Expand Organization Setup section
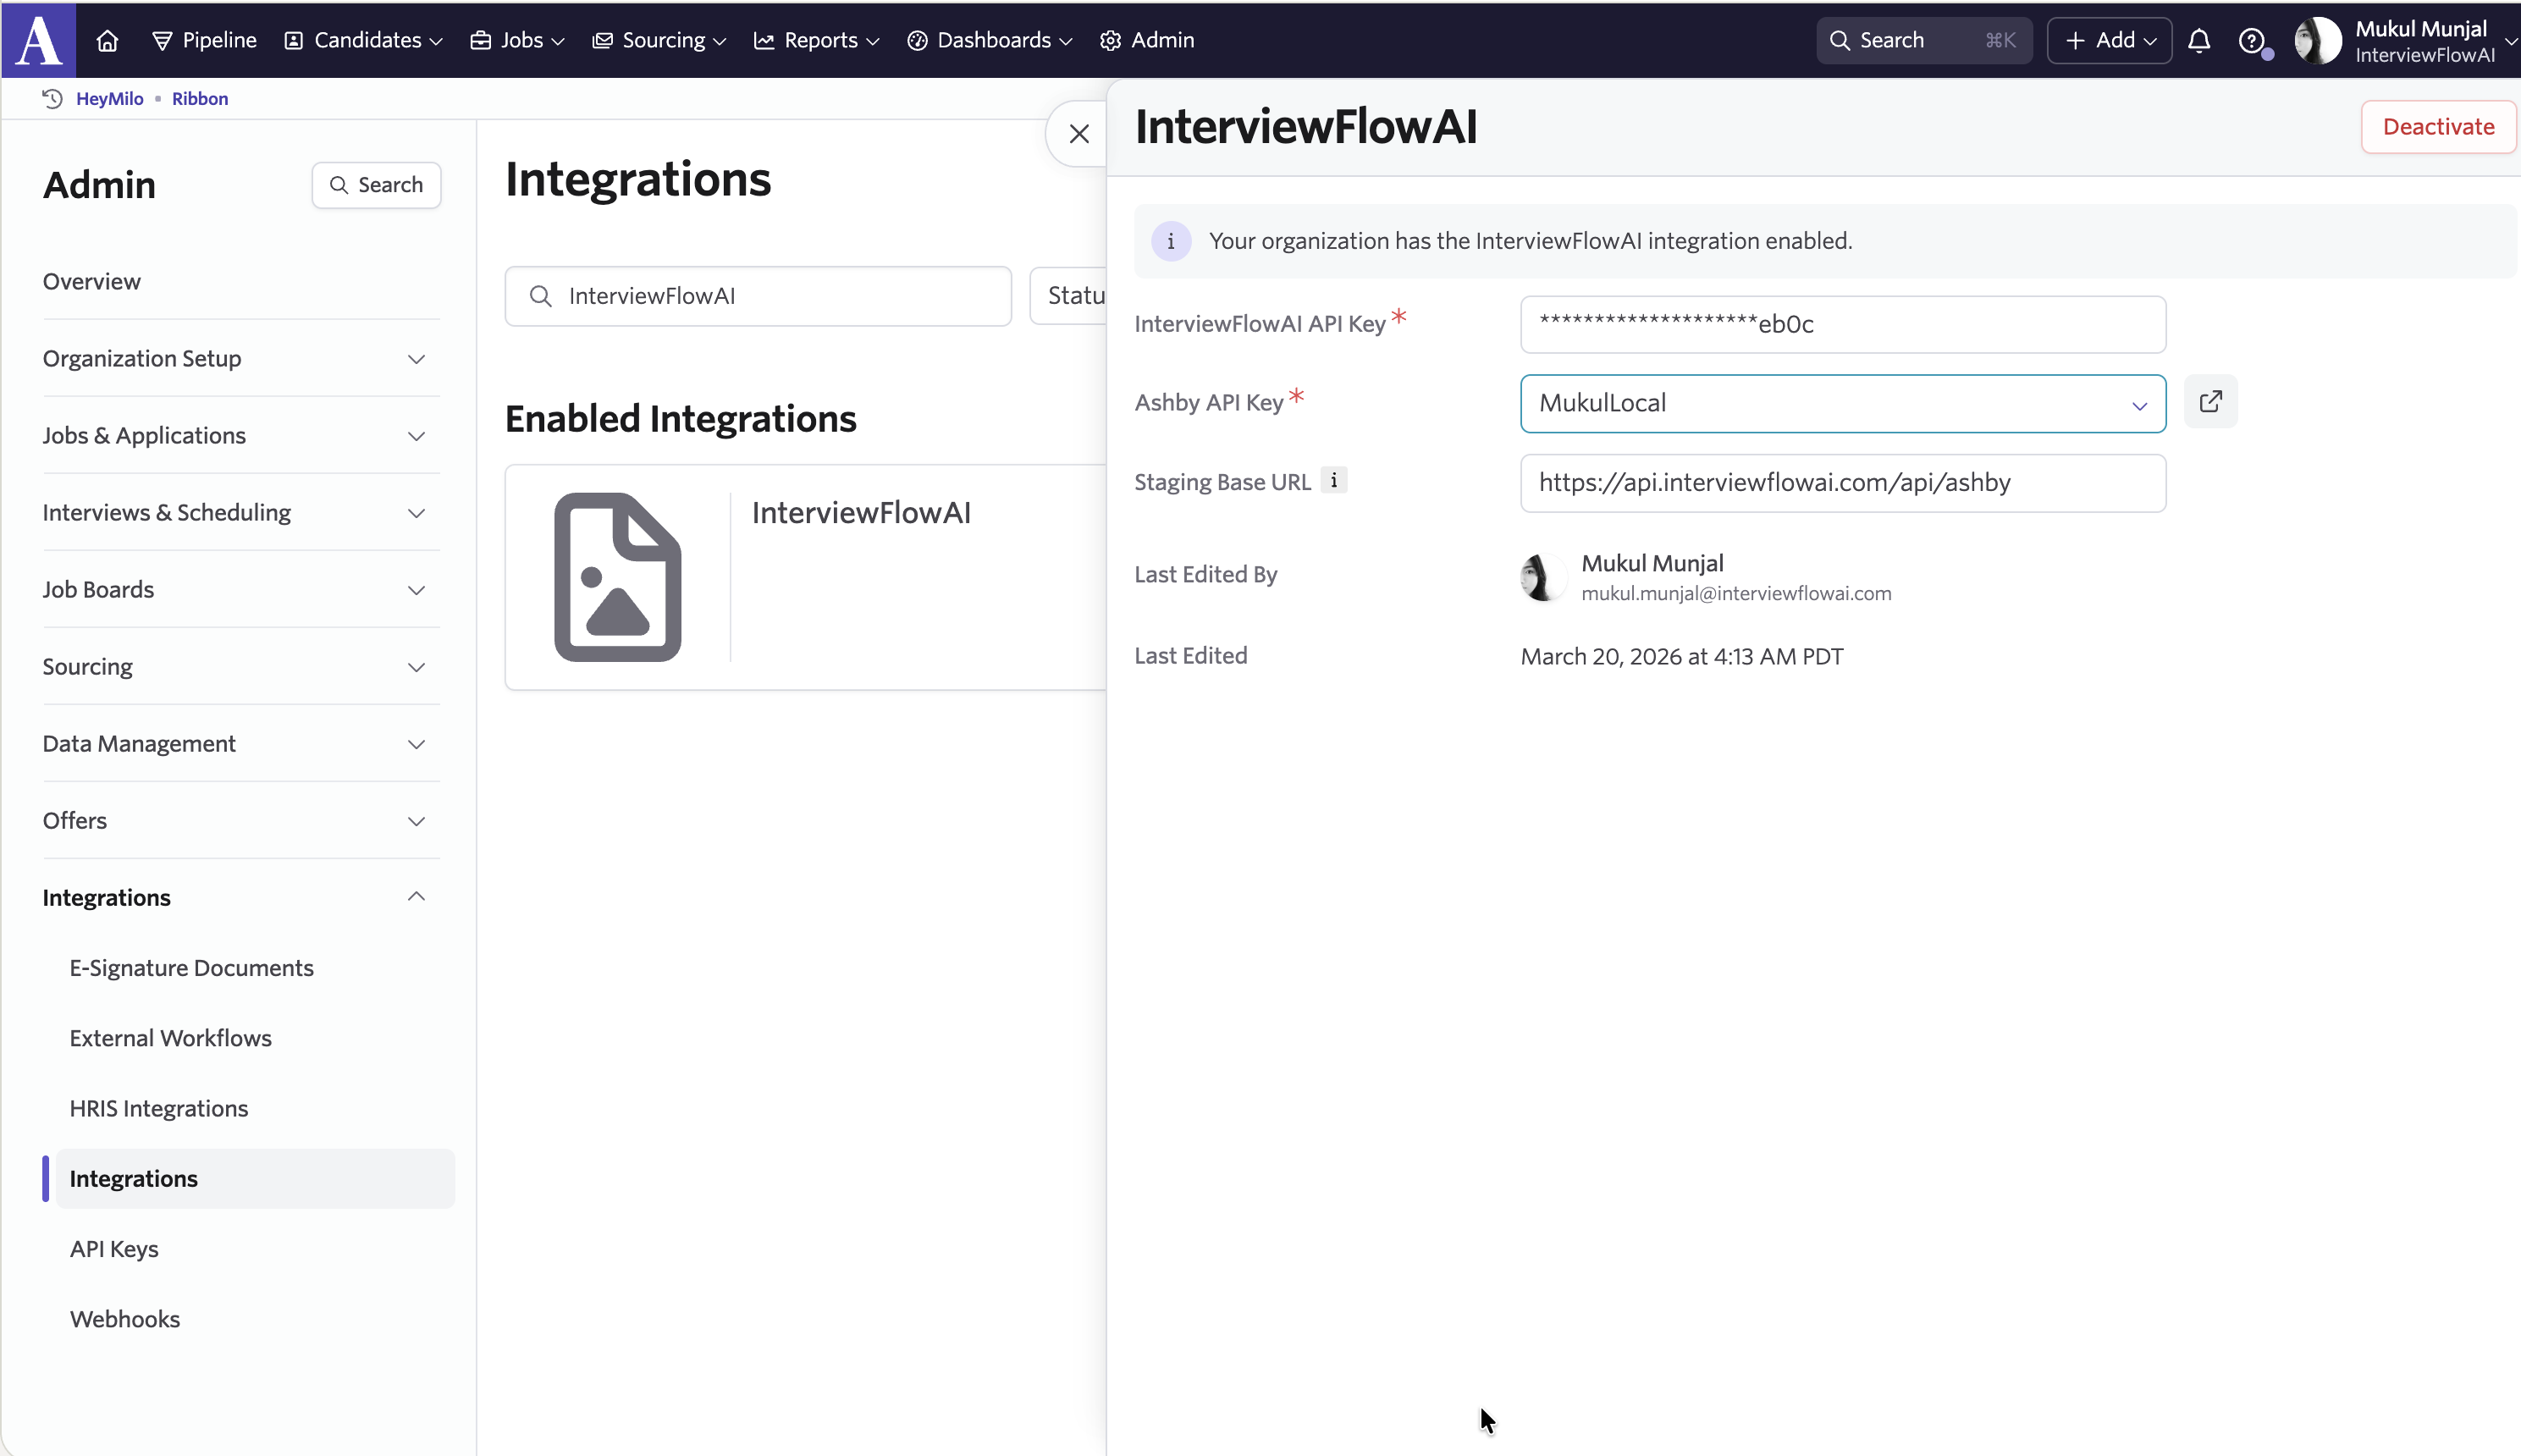Viewport: 2521px width, 1456px height. (240, 358)
